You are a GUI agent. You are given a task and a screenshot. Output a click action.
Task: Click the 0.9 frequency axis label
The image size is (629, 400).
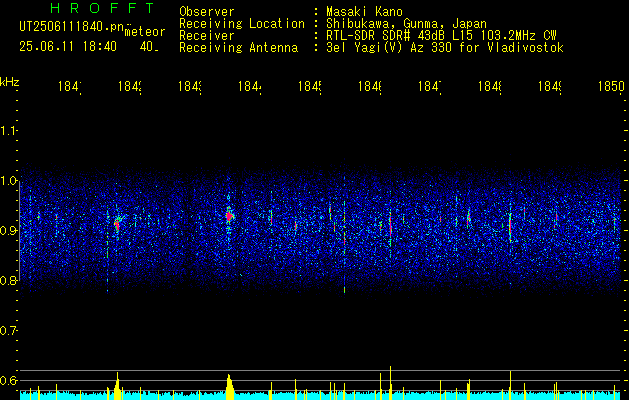[x=8, y=231]
